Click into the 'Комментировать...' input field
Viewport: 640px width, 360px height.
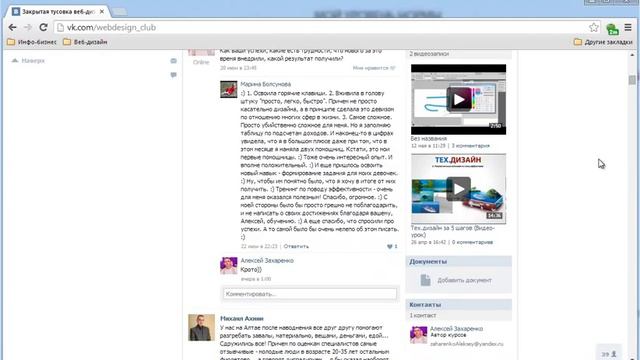310,294
